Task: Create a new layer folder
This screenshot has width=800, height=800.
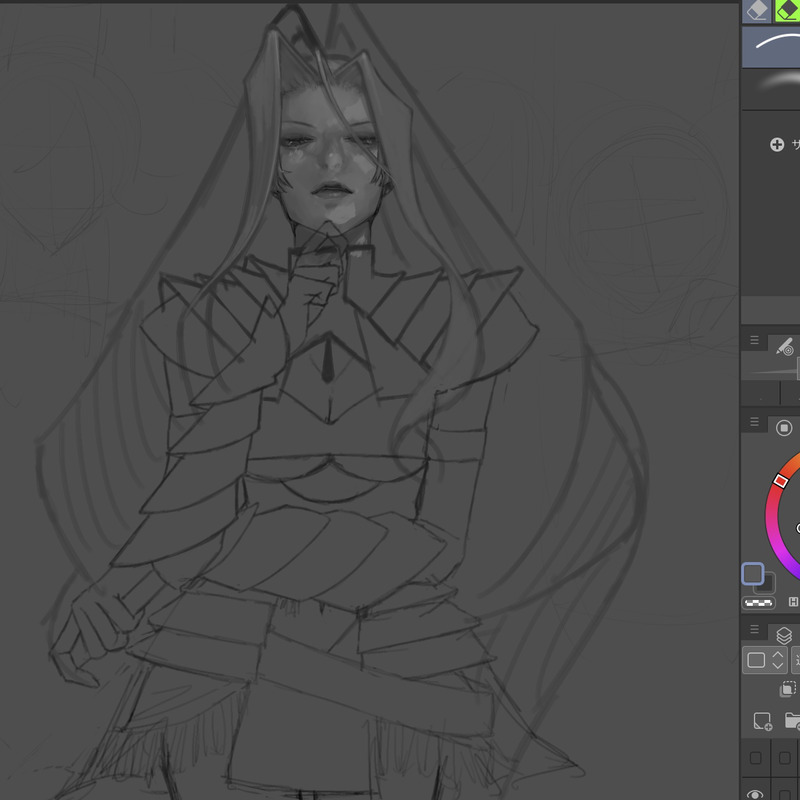Action: [792, 721]
